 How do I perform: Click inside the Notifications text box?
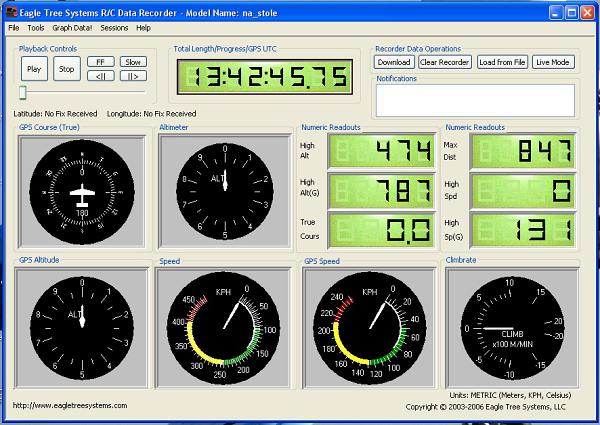pyautogui.click(x=475, y=100)
